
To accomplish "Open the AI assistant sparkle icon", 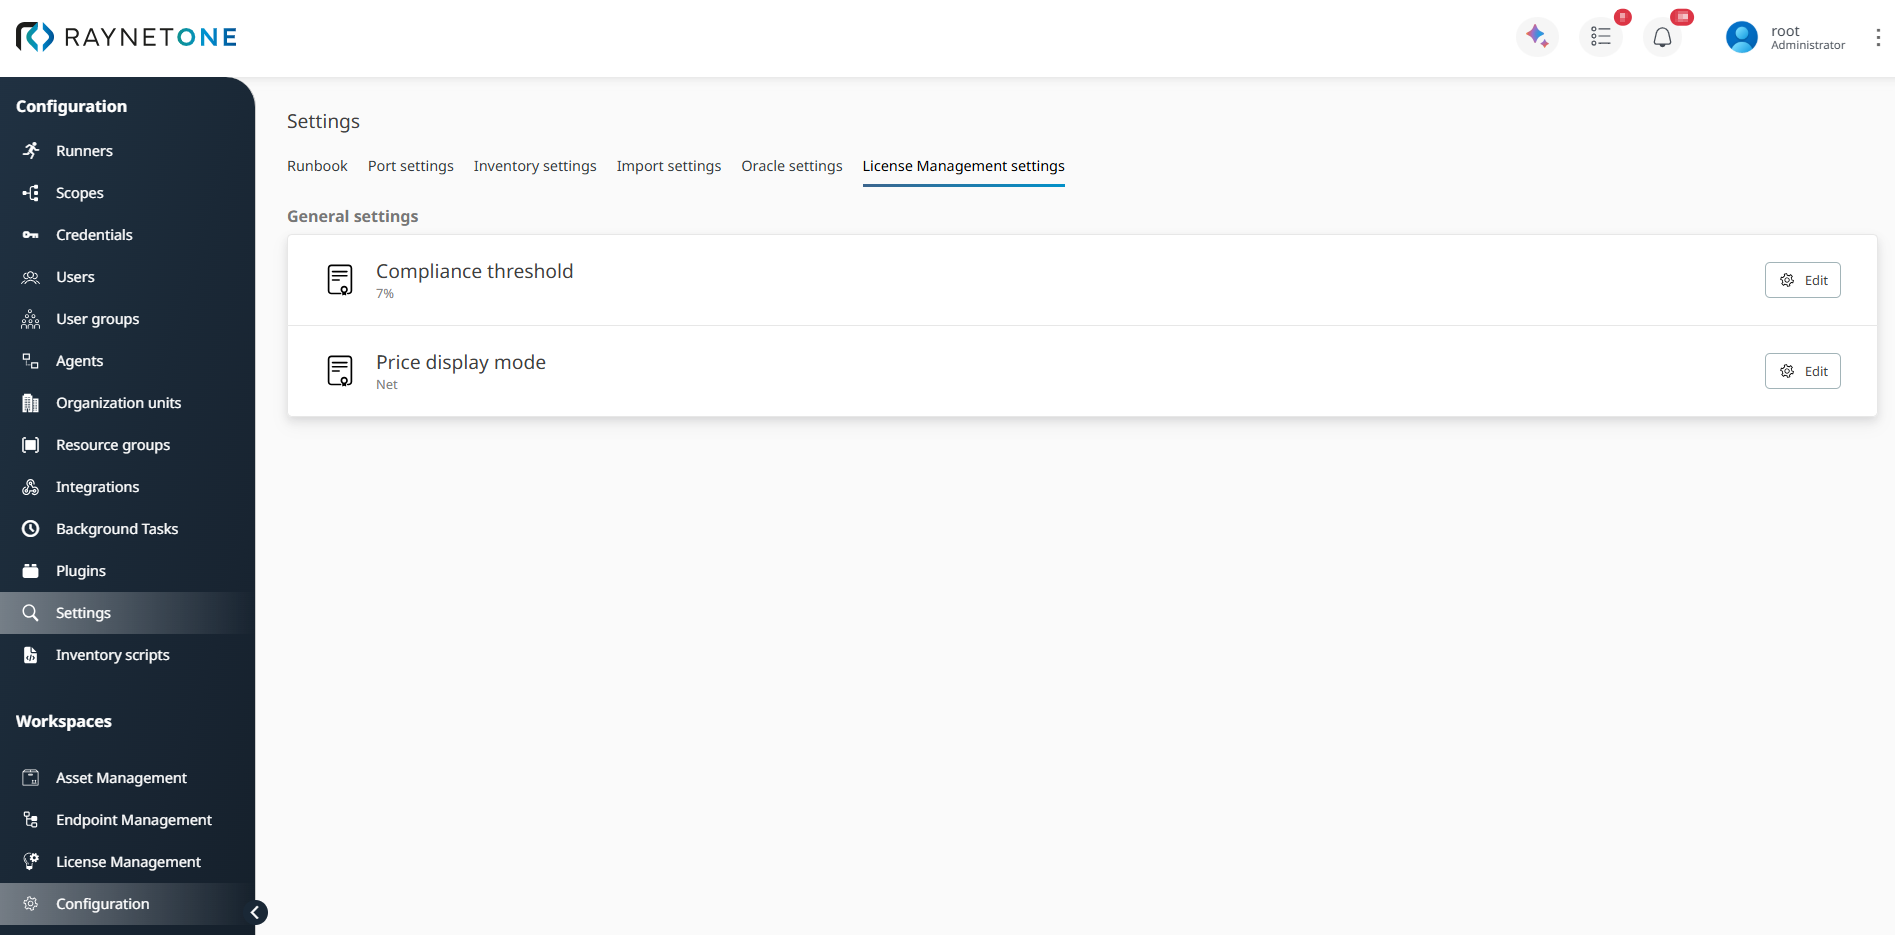I will coord(1537,37).
